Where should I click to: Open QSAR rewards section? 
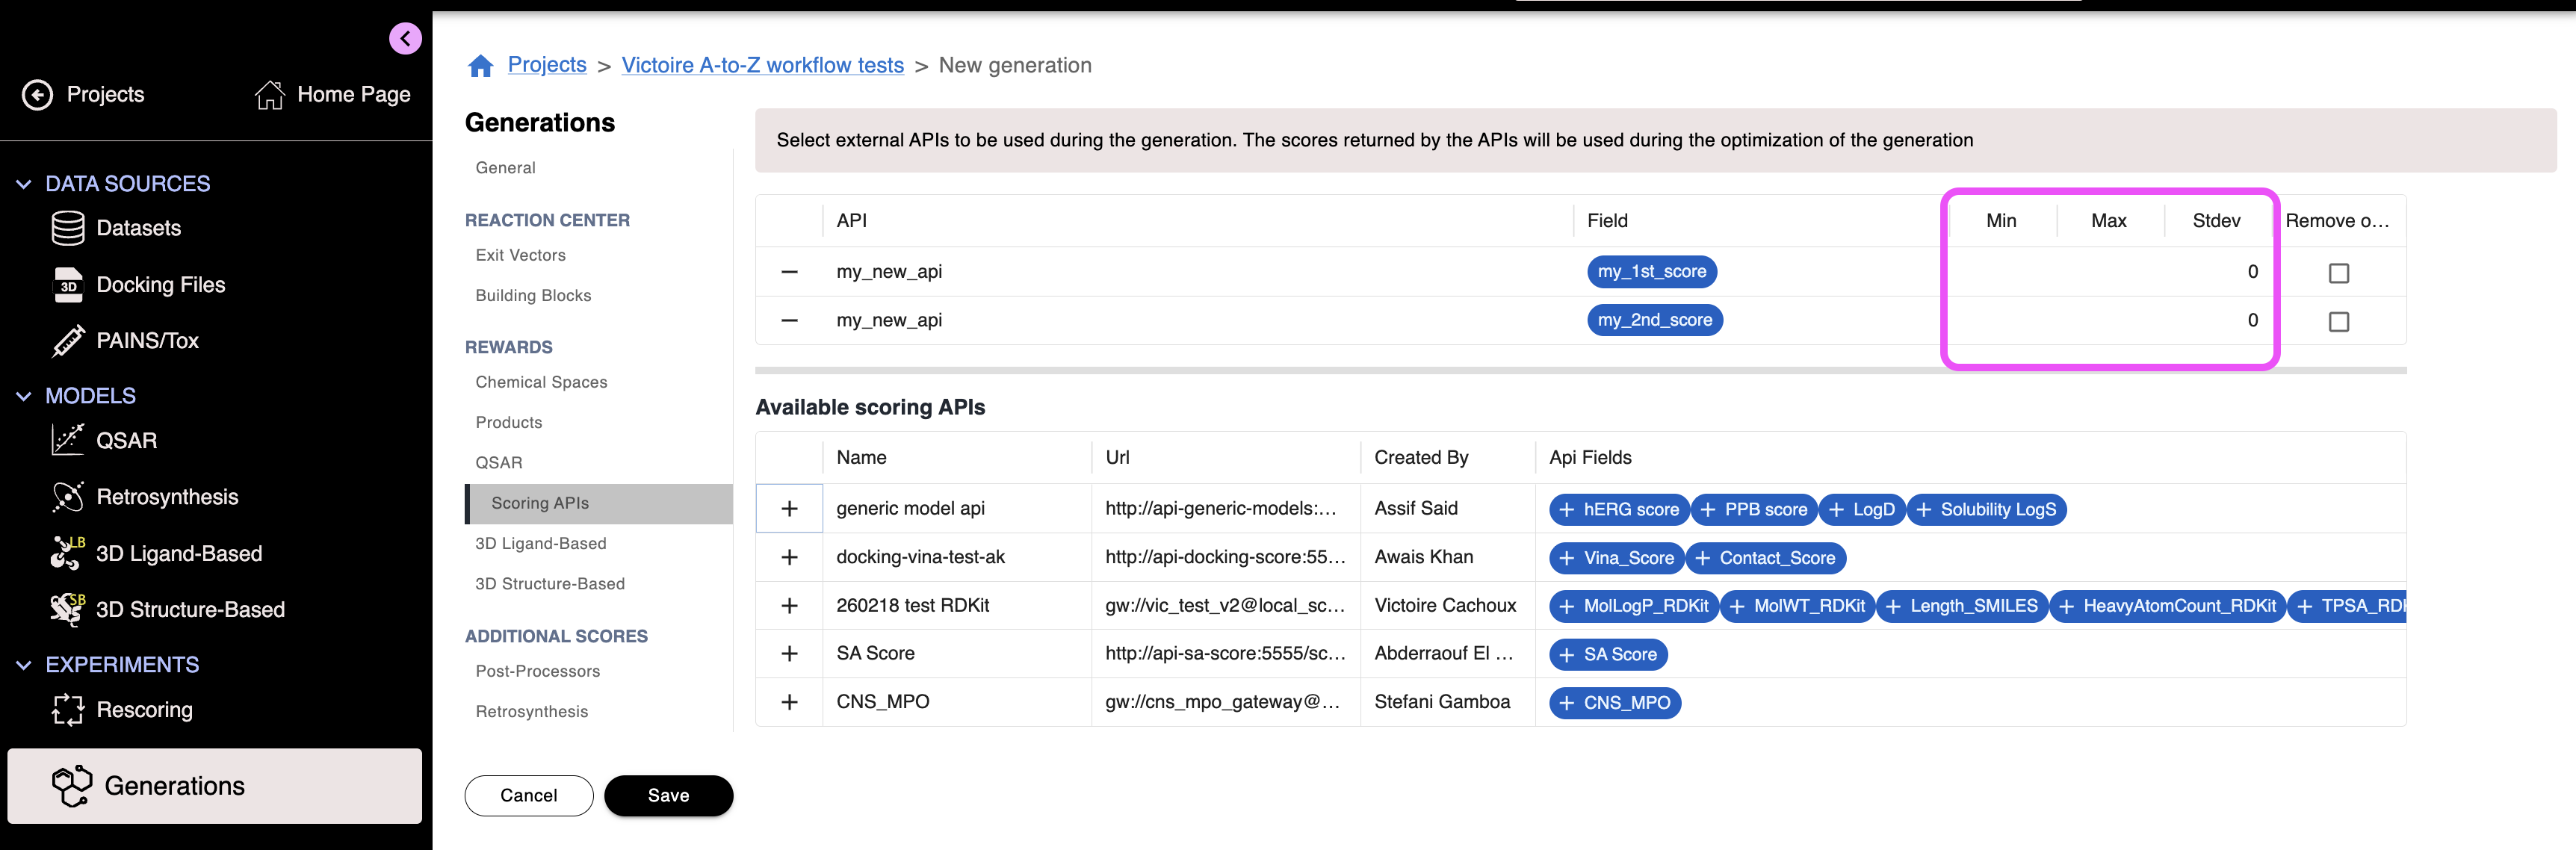pyautogui.click(x=499, y=463)
